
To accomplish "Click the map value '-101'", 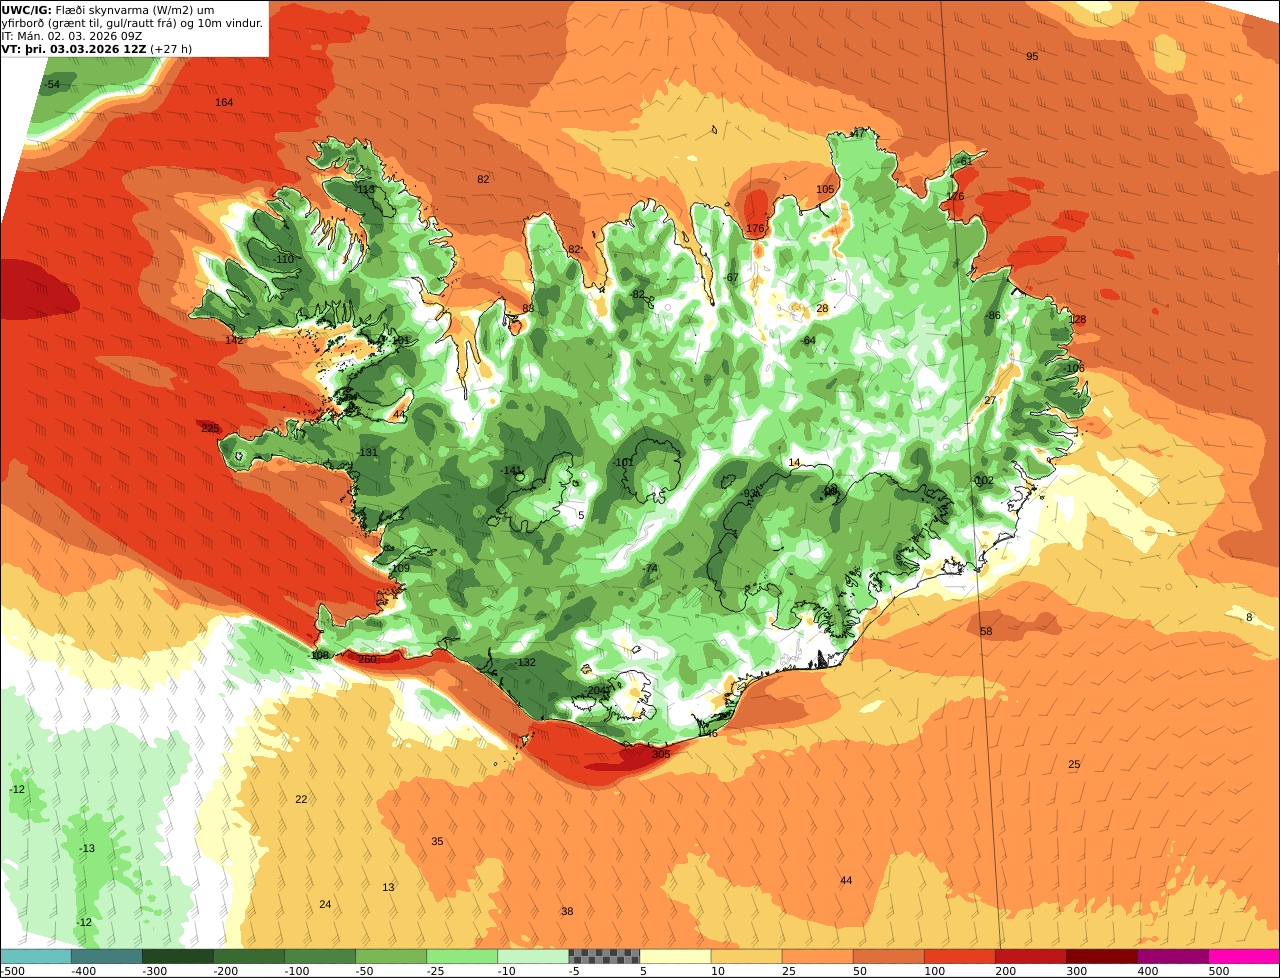I will coord(623,463).
